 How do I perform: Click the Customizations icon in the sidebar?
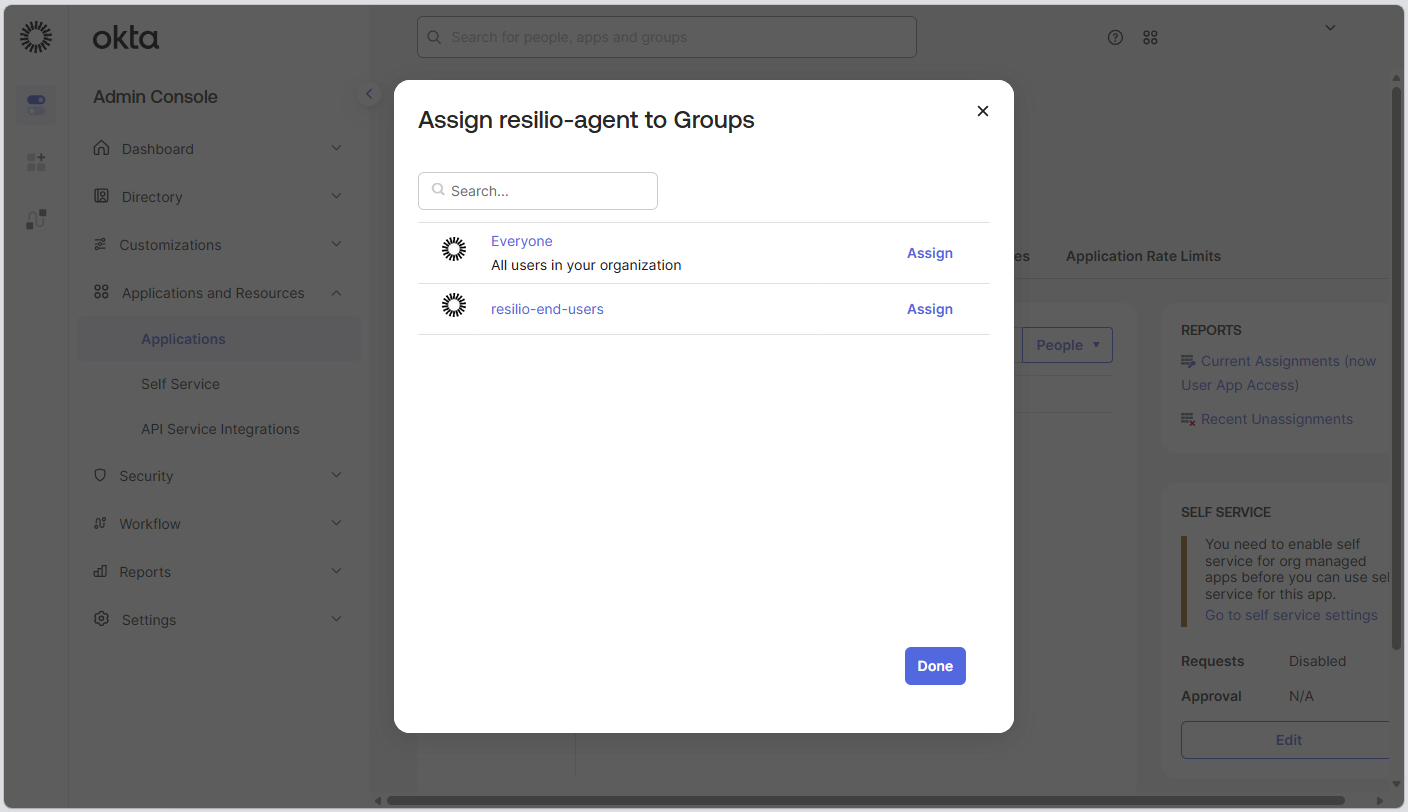(100, 244)
